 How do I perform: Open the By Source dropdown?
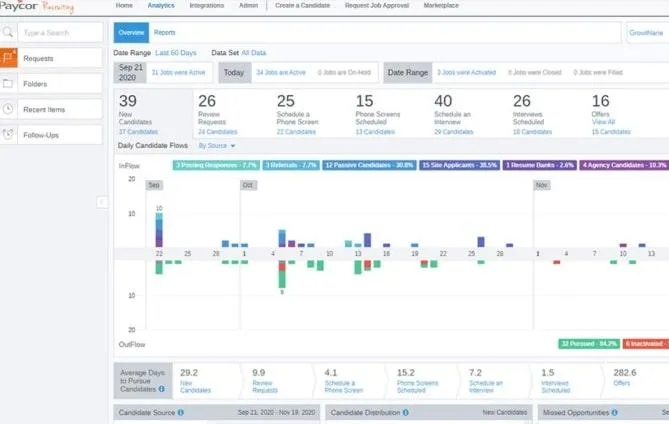tap(217, 146)
